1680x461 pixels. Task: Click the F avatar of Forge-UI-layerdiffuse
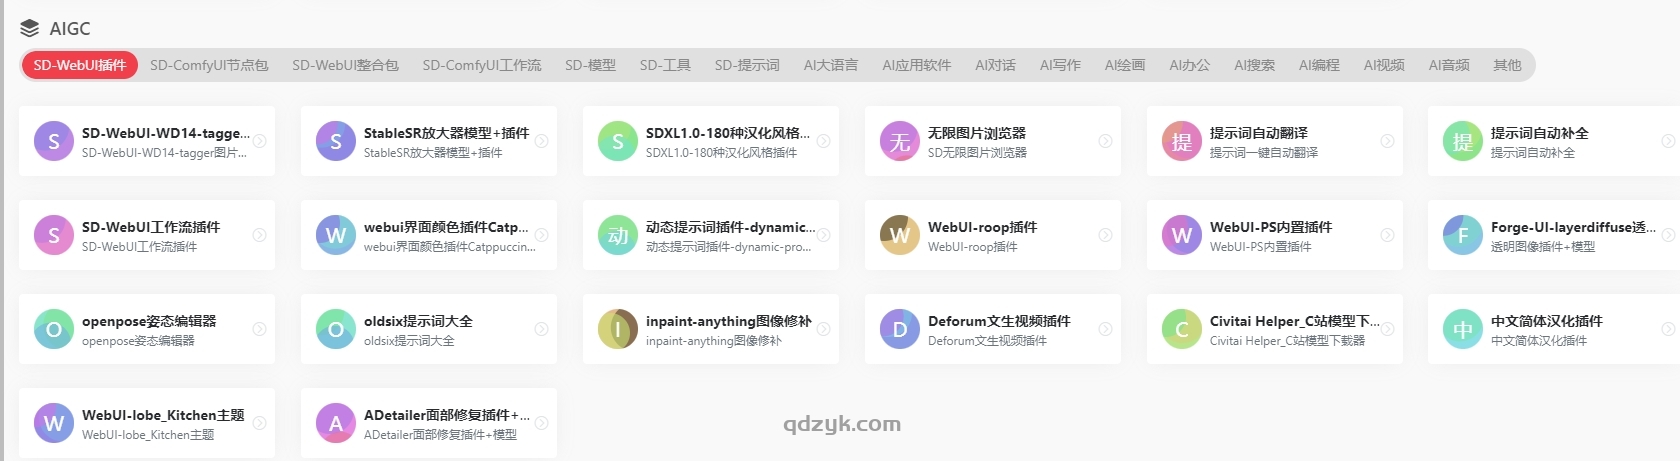coord(1463,235)
